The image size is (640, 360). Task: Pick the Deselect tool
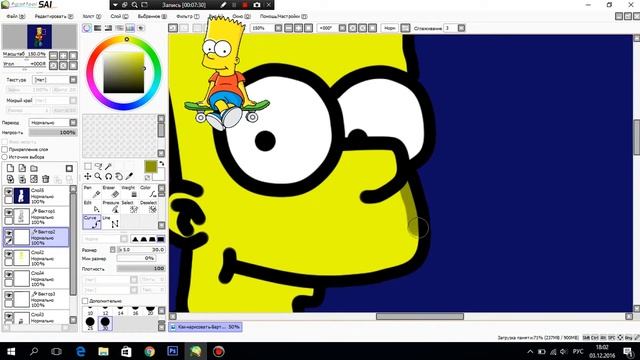point(148,207)
